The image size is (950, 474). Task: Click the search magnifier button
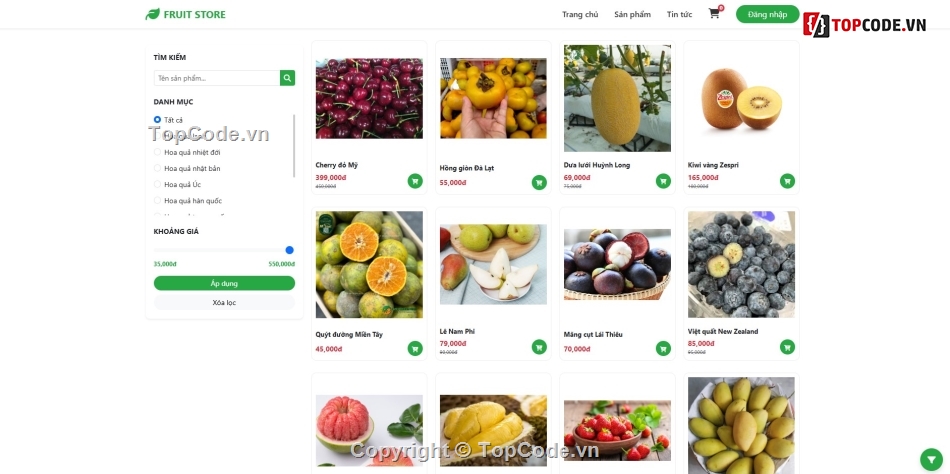288,78
